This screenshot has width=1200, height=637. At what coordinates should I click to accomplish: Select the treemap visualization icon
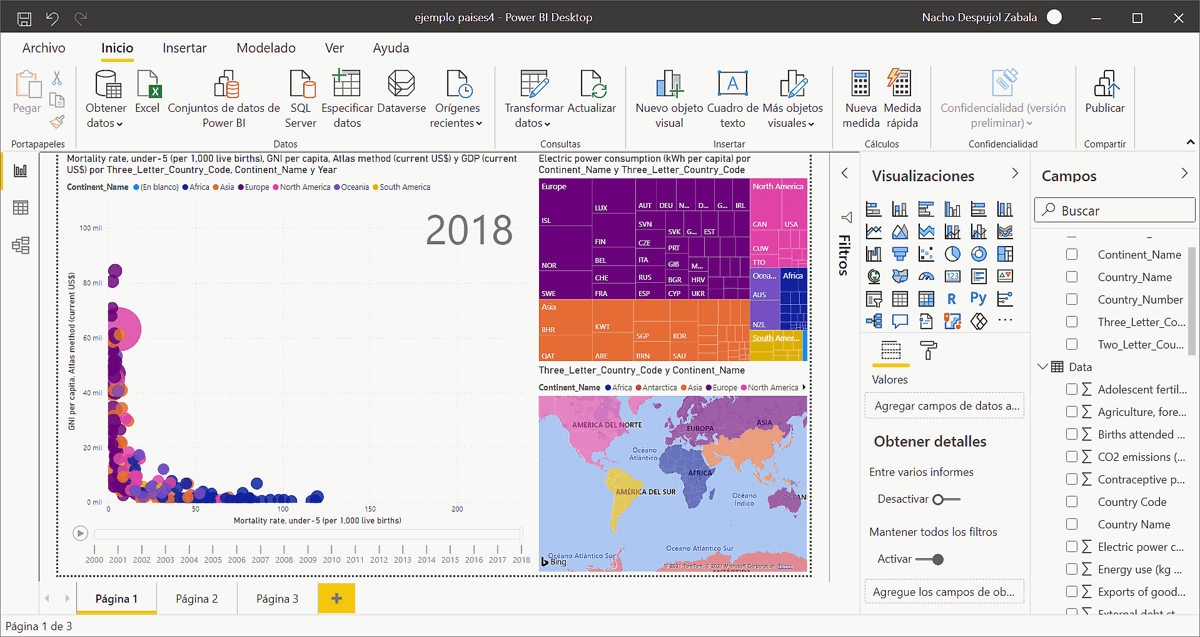[x=1005, y=254]
